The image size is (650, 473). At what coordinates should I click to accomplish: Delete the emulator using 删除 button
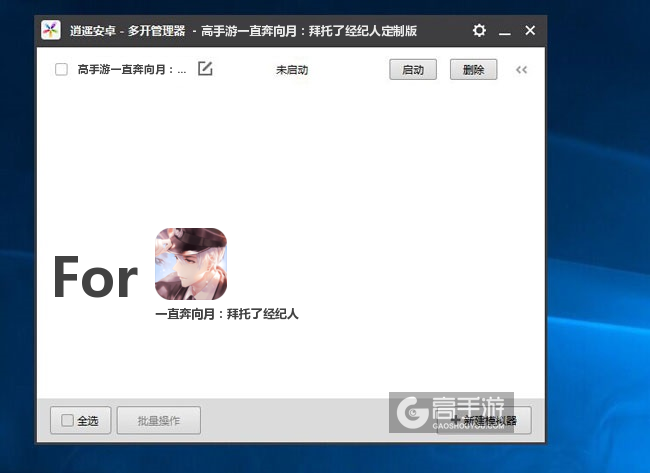click(x=473, y=70)
